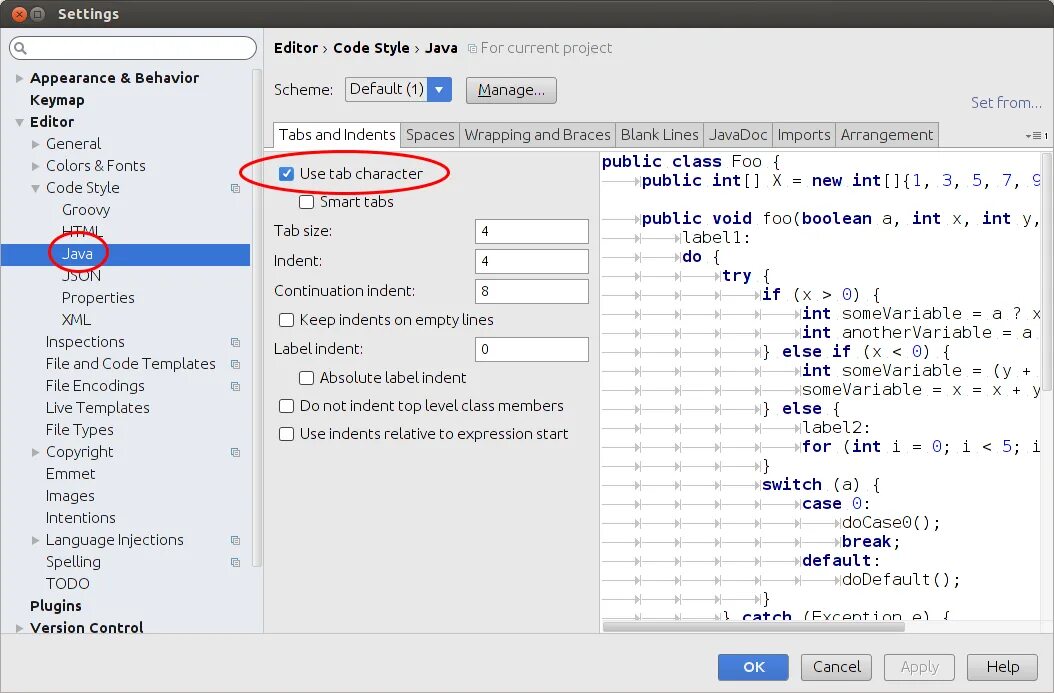Expand Language Injections node arrow
This screenshot has width=1054, height=693.
pos(36,540)
